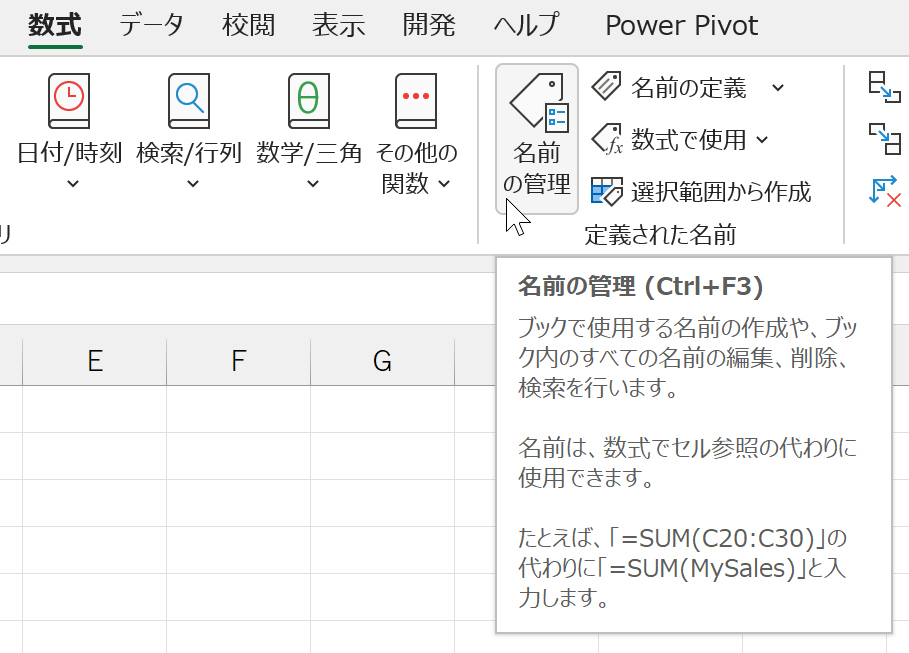This screenshot has width=909, height=653.
Task: Click 選択範囲から作成 icon
Action: (x=606, y=191)
